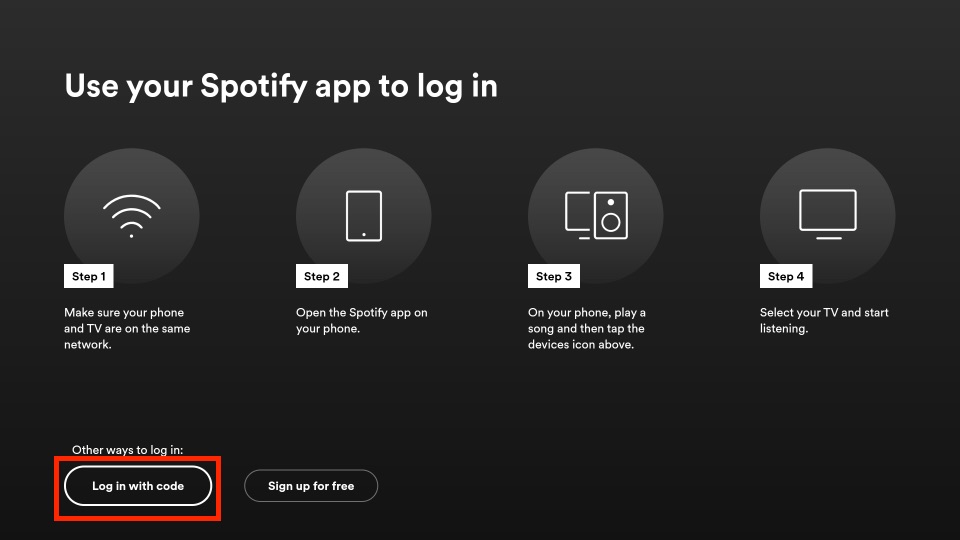Click the Step 3 label
Viewport: 960px width, 540px height.
click(554, 276)
